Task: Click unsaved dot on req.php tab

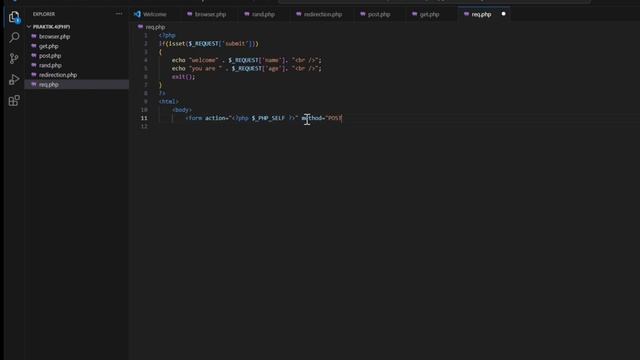Action: [x=503, y=14]
